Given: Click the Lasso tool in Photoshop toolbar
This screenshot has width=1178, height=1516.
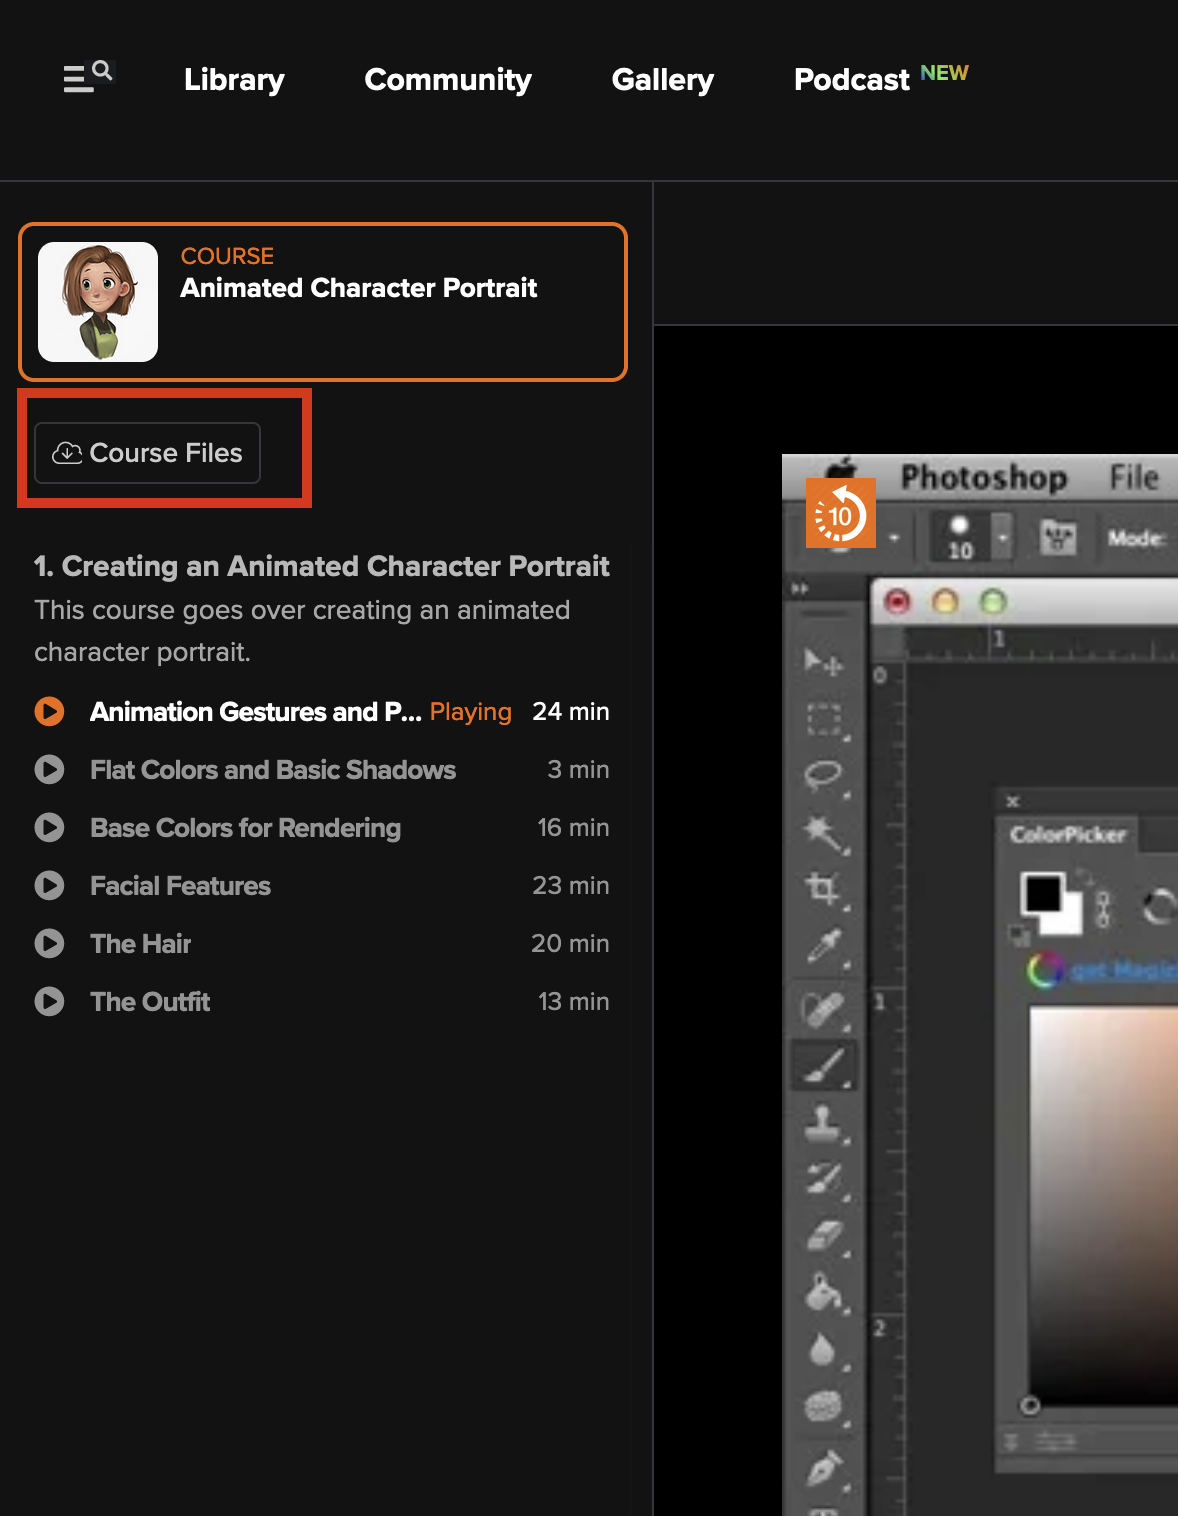Looking at the screenshot, I should [823, 775].
